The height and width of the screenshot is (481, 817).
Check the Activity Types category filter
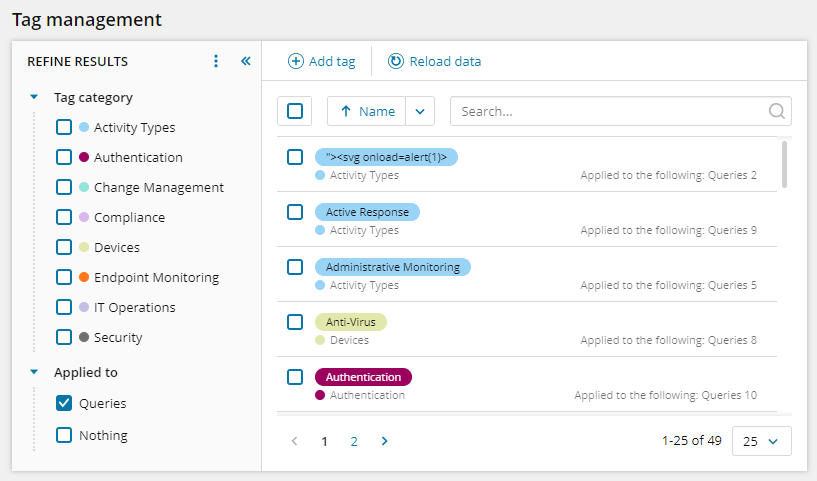tap(64, 127)
